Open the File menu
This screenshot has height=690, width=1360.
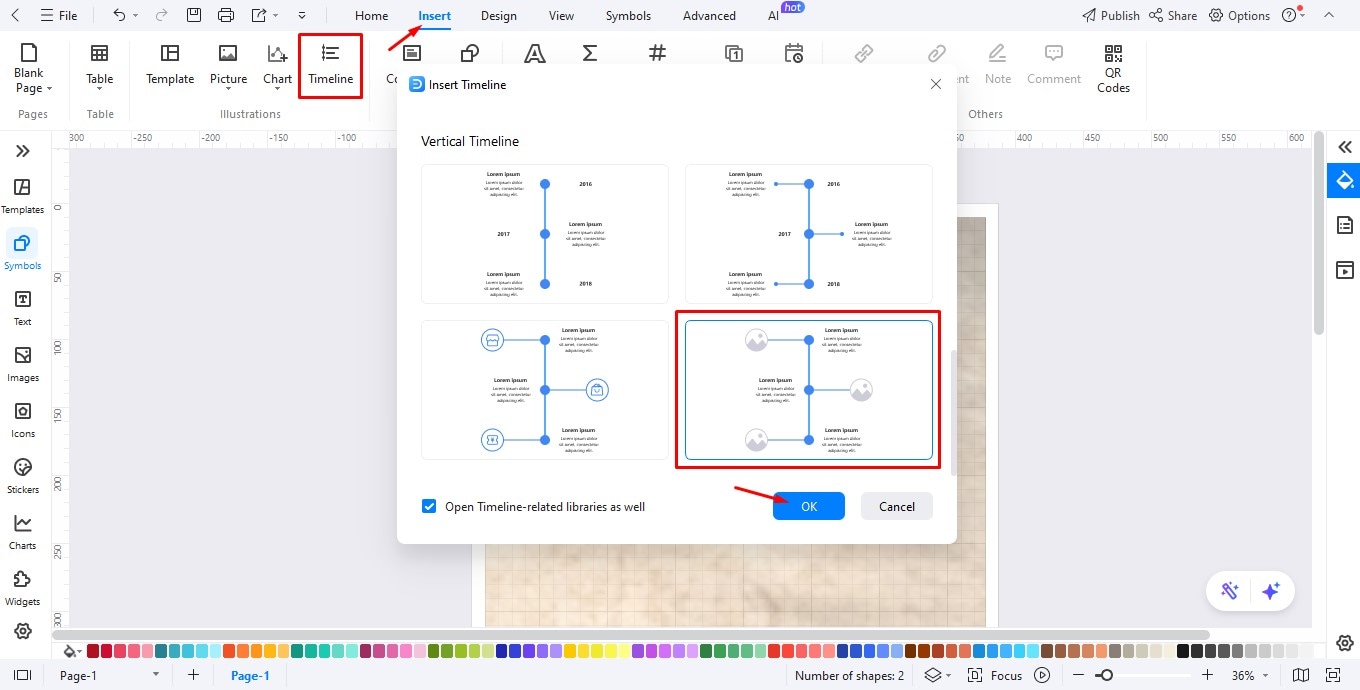58,16
